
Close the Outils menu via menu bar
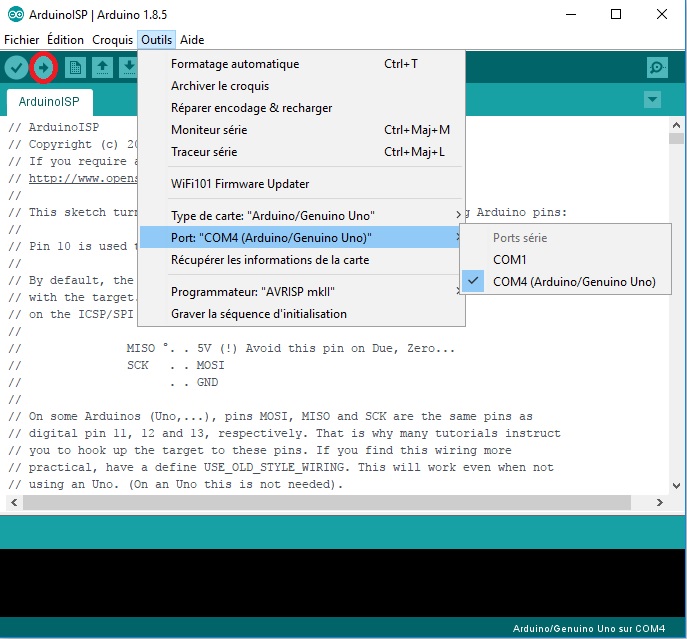(x=156, y=40)
